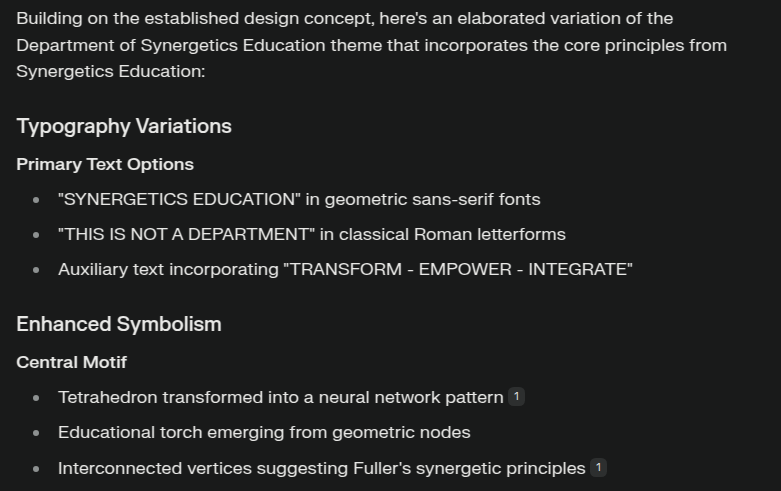Click the bullet dot before Tetrahedron
781x491 pixels.
[36, 398]
